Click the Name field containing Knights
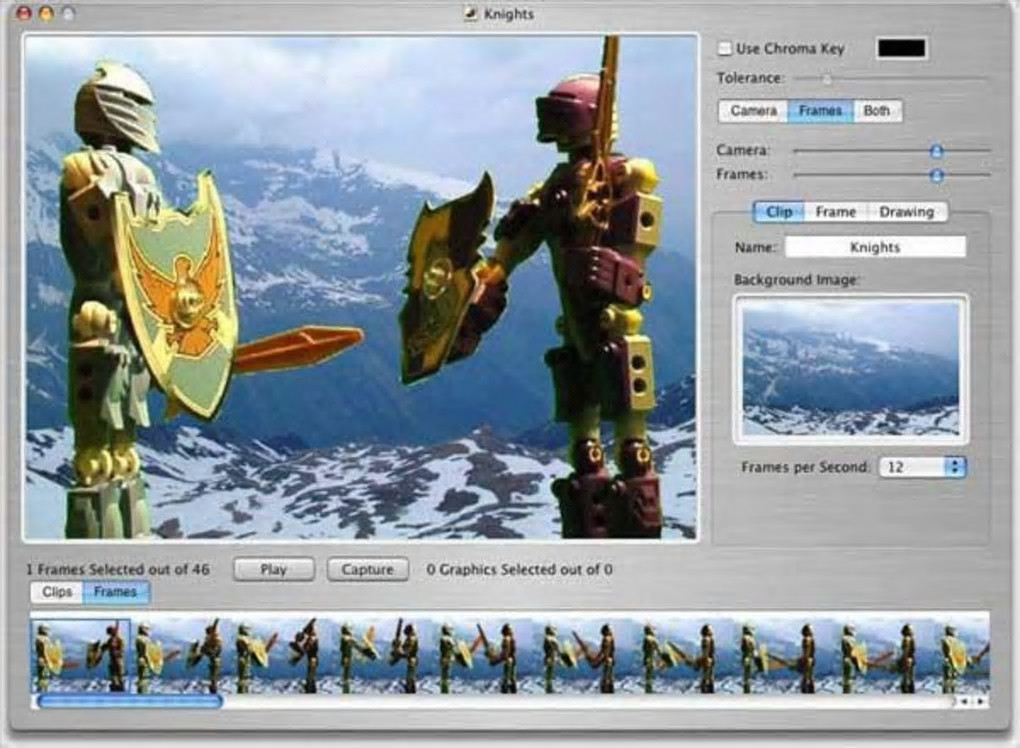 (x=875, y=247)
